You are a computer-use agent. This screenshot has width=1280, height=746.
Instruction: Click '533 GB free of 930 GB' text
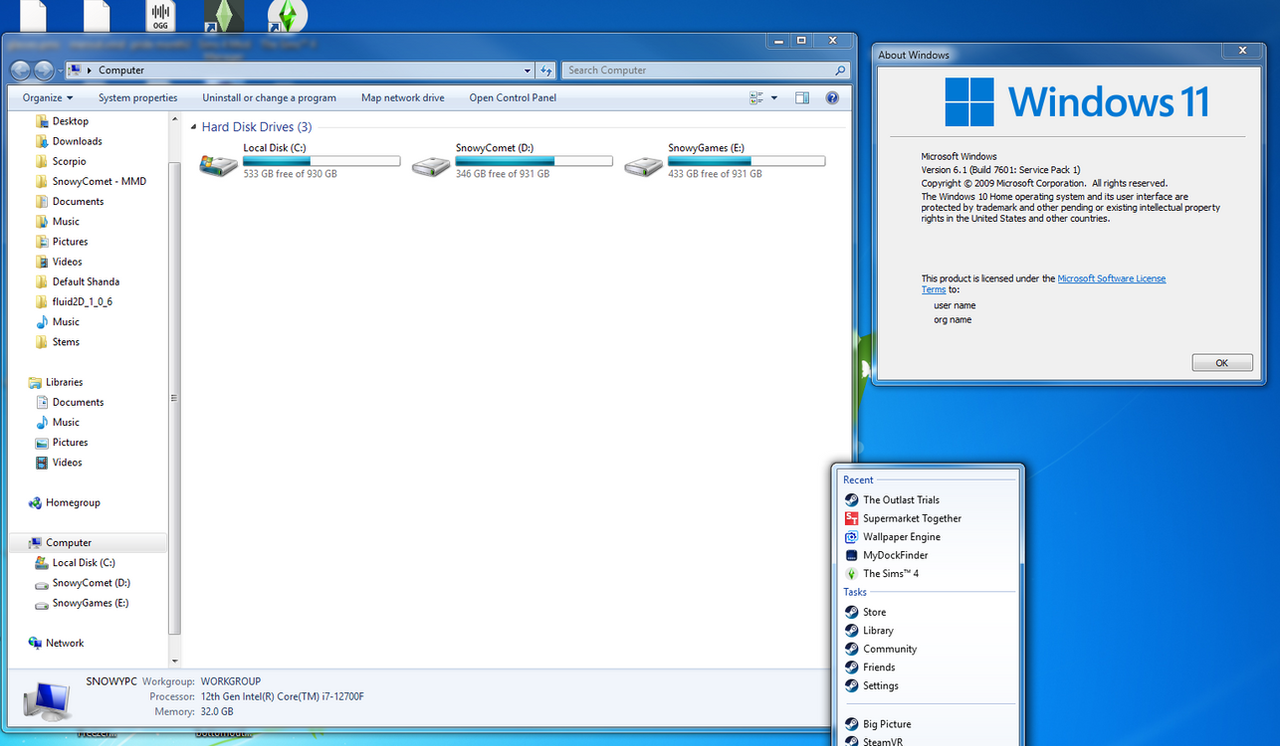pyautogui.click(x=290, y=174)
